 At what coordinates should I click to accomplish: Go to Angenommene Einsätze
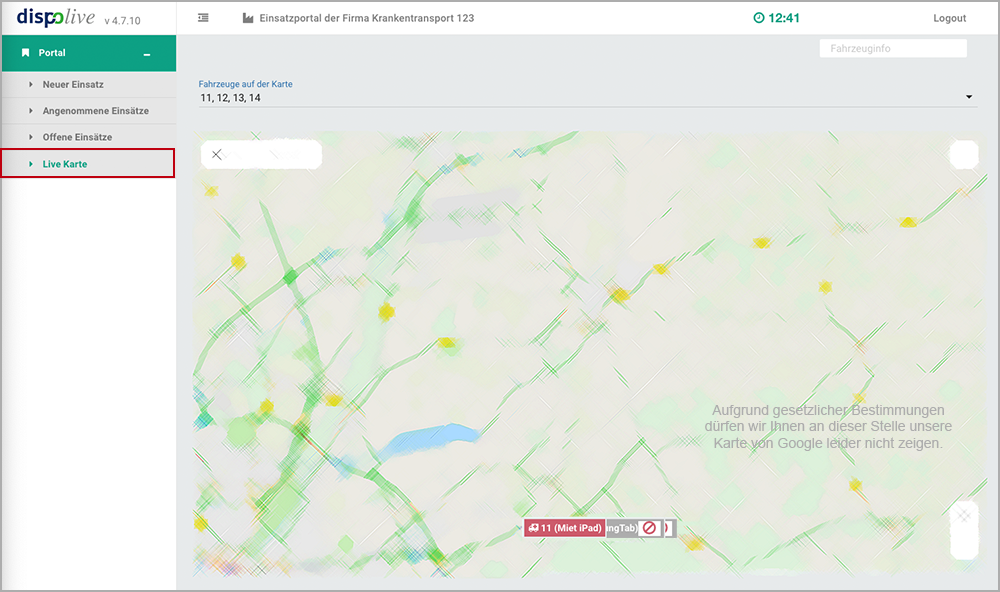(95, 110)
